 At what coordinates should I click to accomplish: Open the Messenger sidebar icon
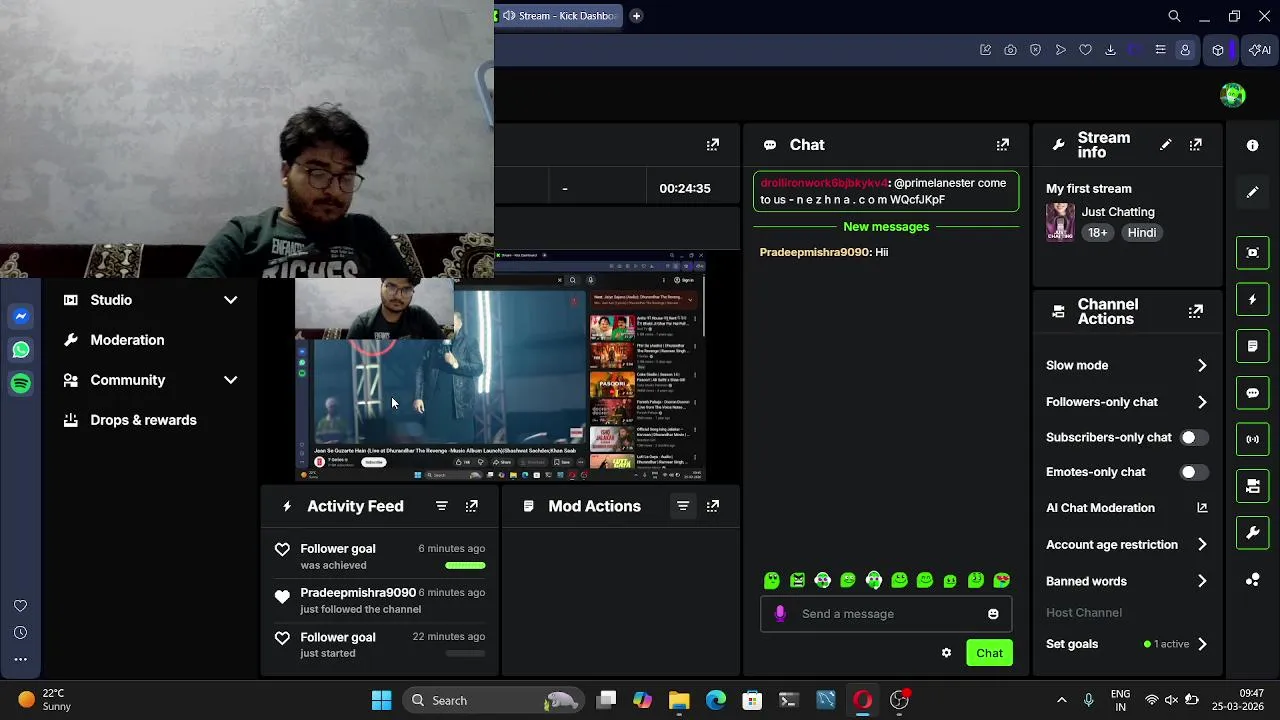coord(21,316)
